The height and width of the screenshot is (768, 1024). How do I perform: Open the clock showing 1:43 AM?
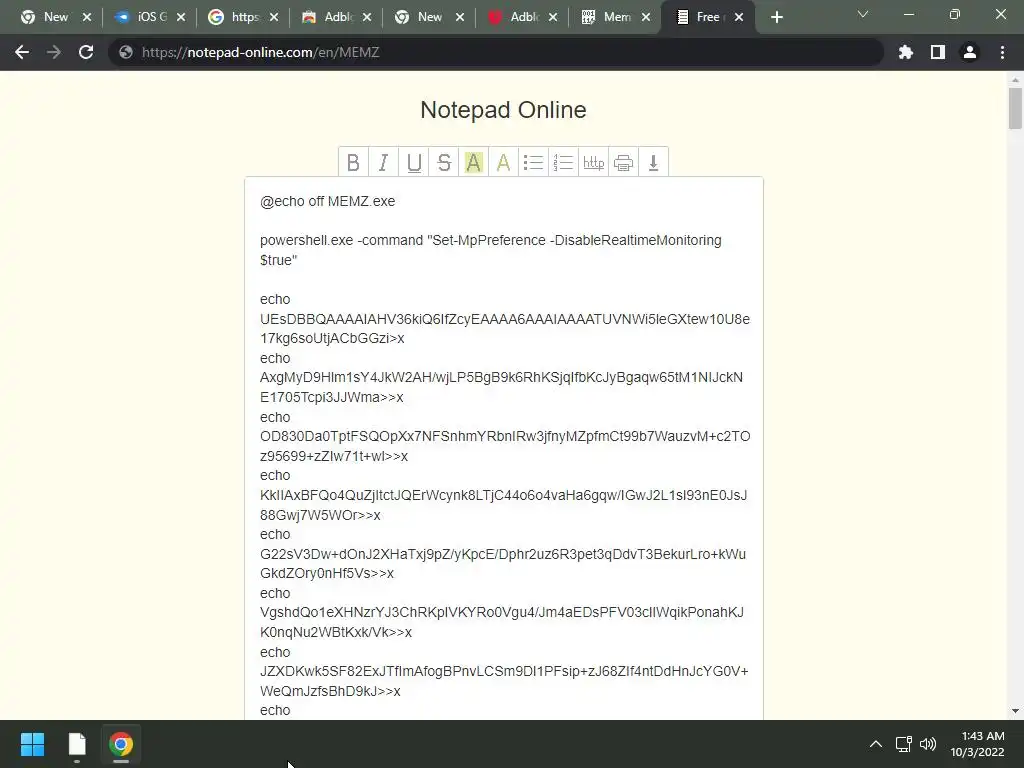click(977, 744)
